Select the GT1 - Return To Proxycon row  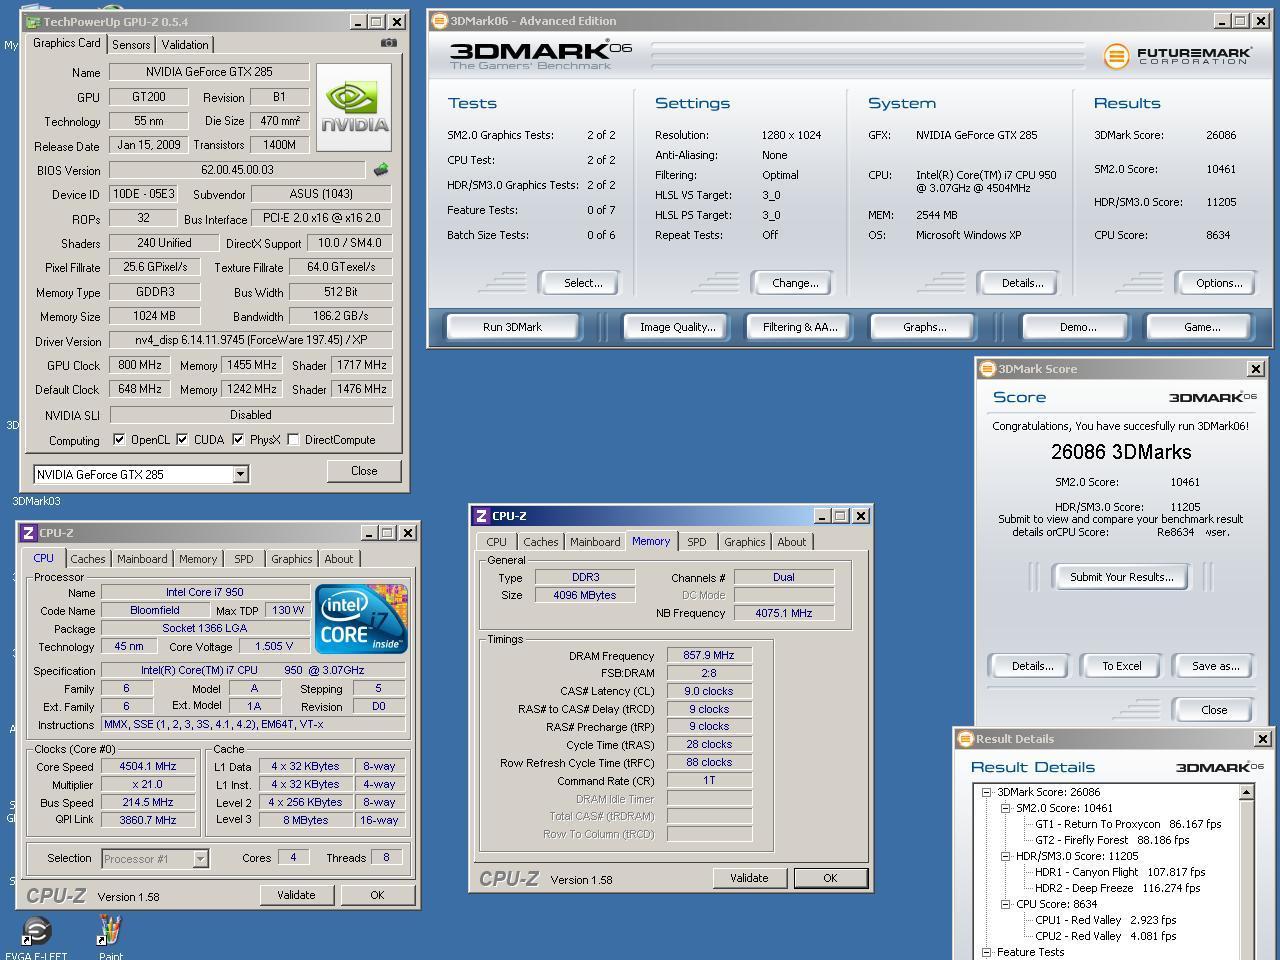pyautogui.click(x=1128, y=824)
